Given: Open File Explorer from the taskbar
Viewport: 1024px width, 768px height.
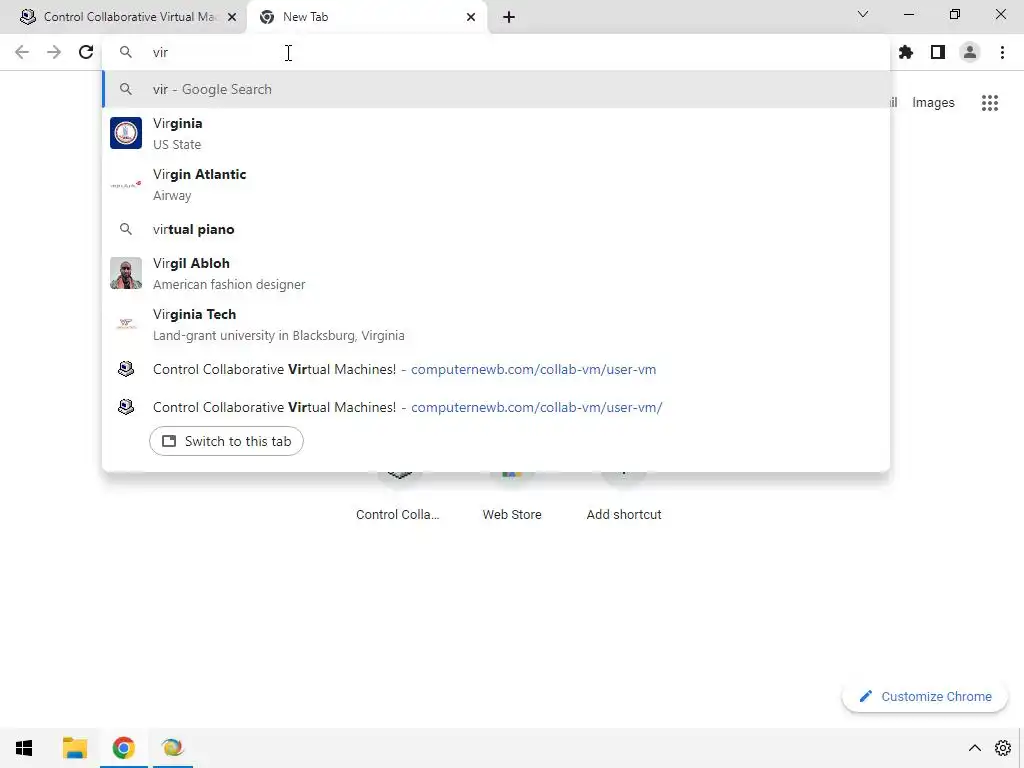Looking at the screenshot, I should point(74,748).
